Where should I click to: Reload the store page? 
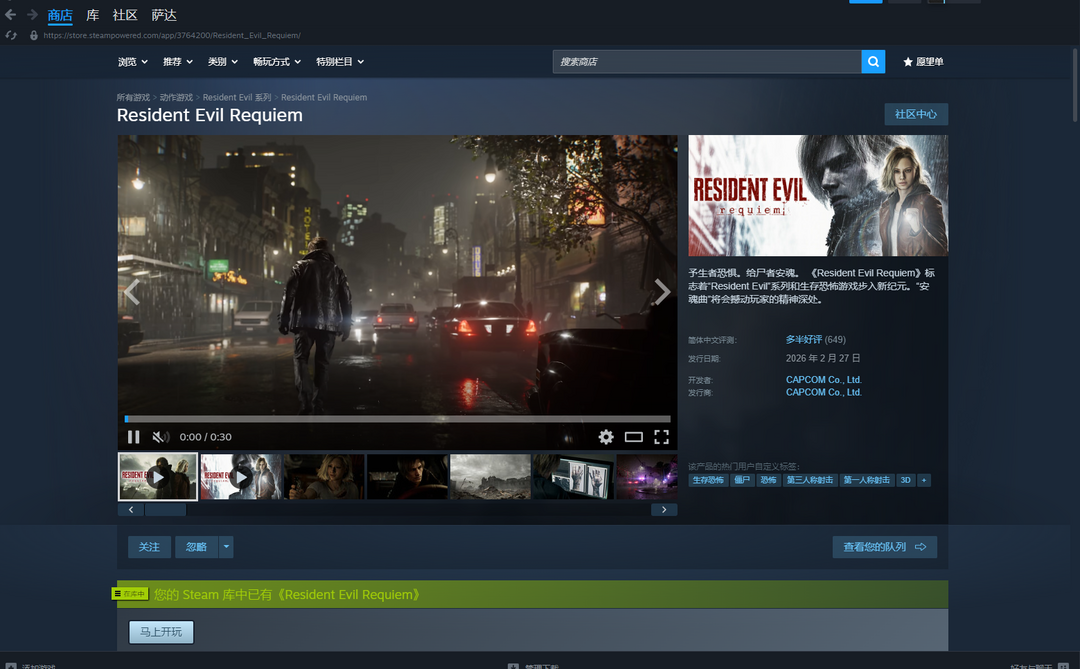pos(11,35)
